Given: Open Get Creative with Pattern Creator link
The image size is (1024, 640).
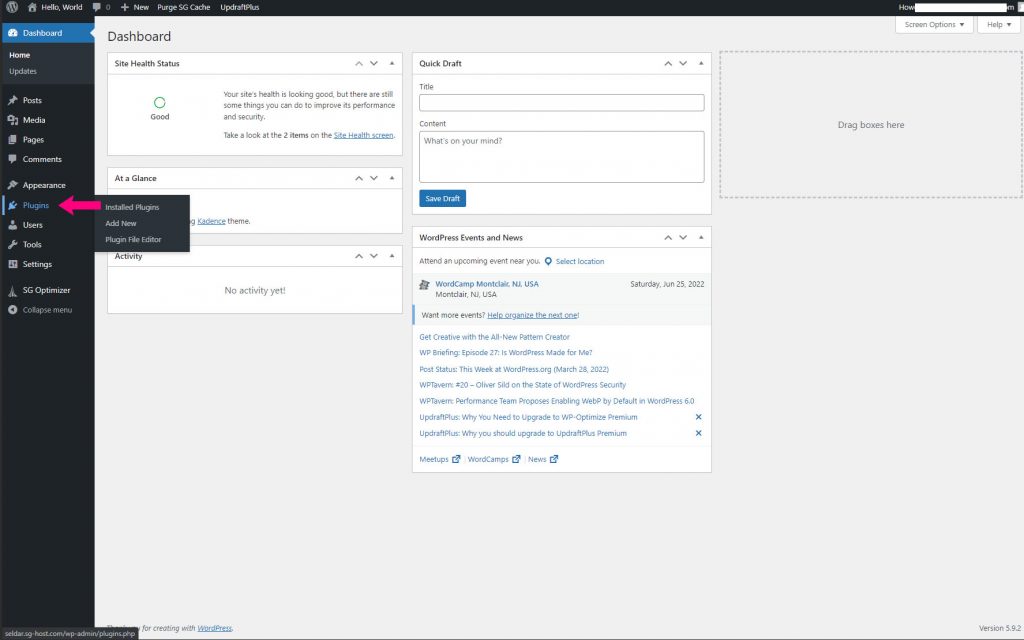Looking at the screenshot, I should 494,337.
